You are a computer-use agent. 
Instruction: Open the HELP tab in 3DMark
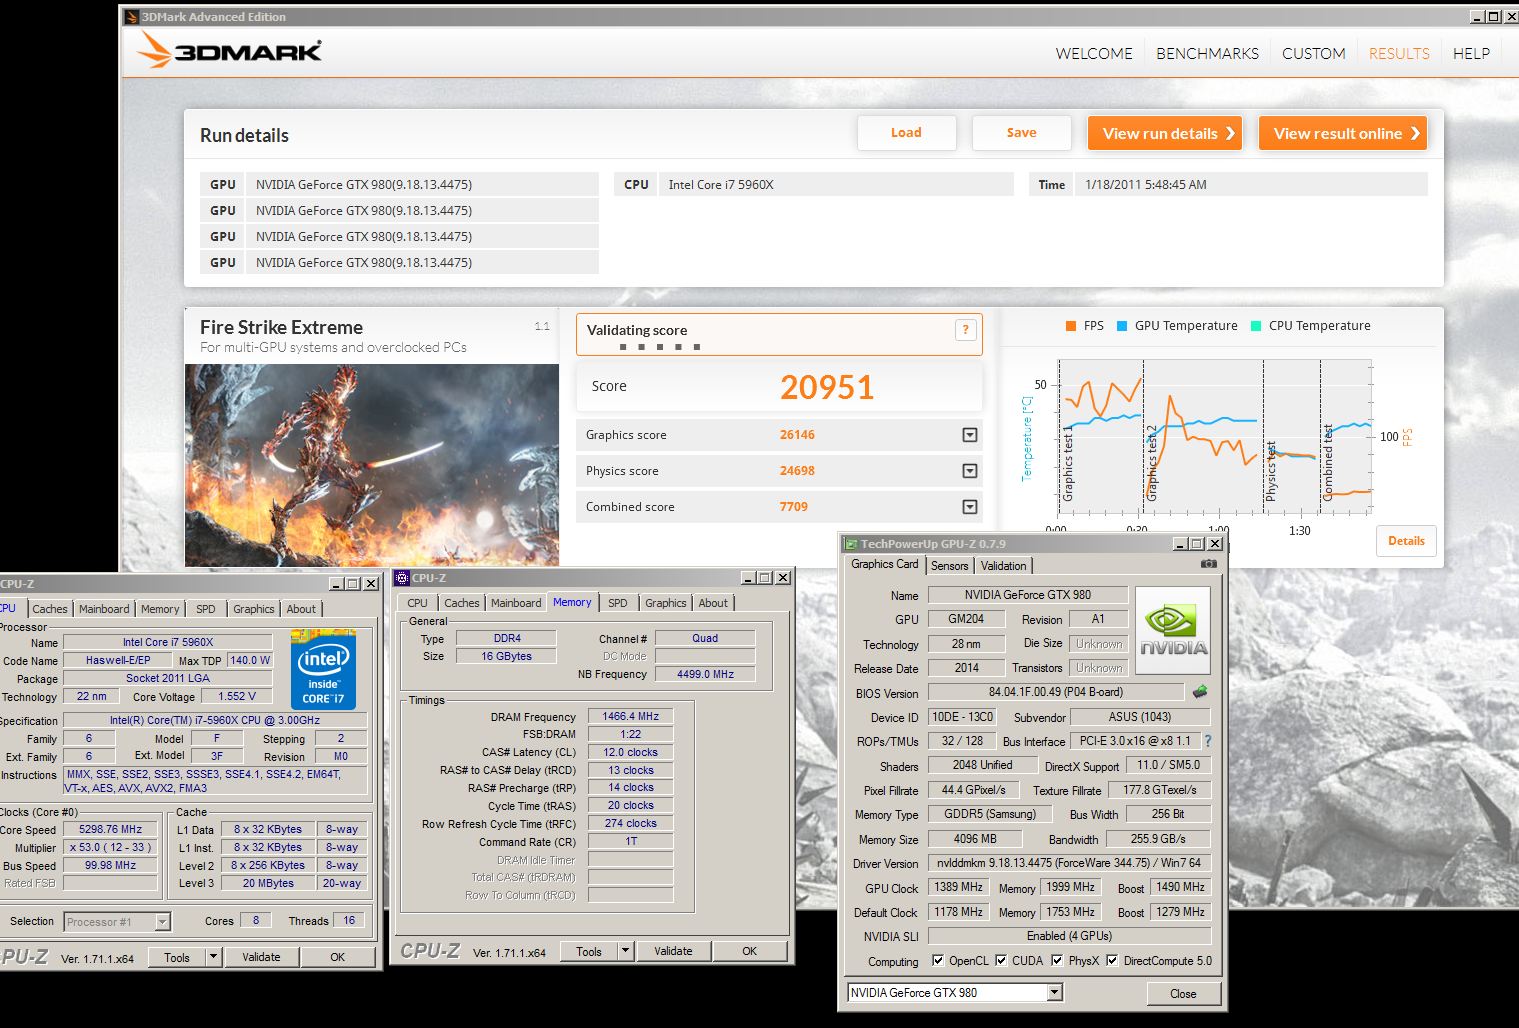click(1471, 53)
